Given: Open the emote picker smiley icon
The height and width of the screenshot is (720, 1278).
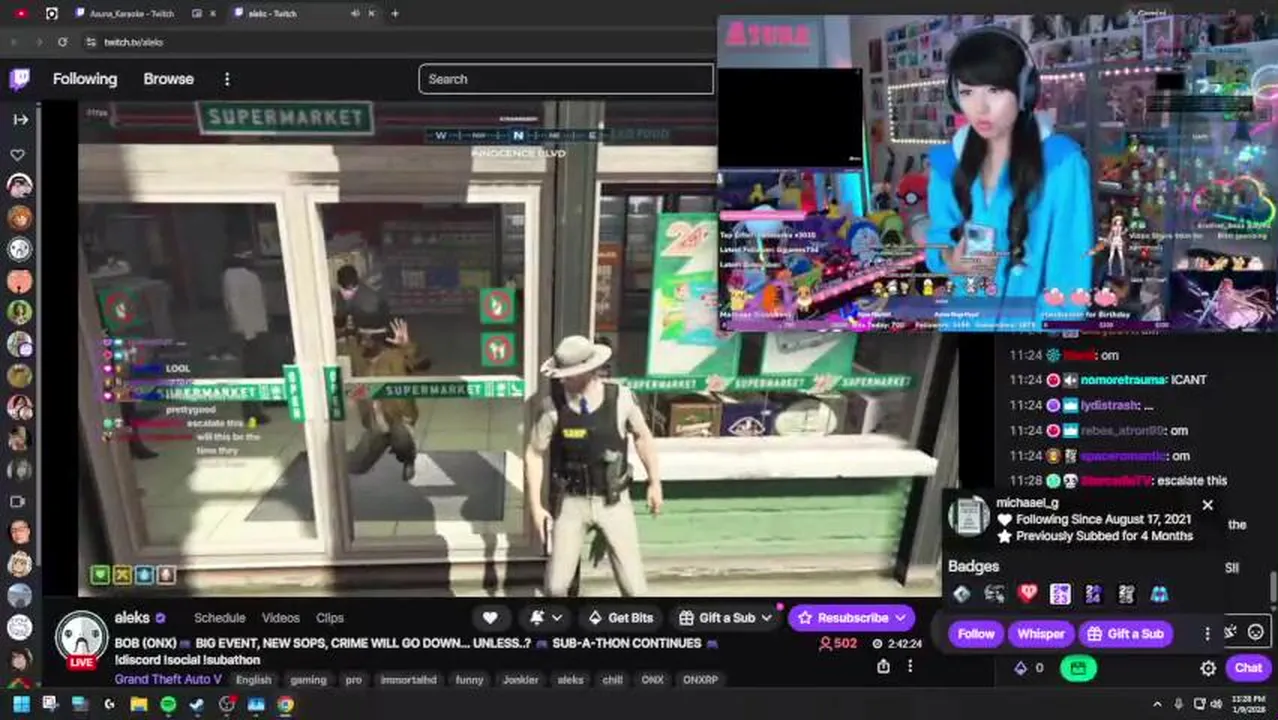Looking at the screenshot, I should [1256, 632].
